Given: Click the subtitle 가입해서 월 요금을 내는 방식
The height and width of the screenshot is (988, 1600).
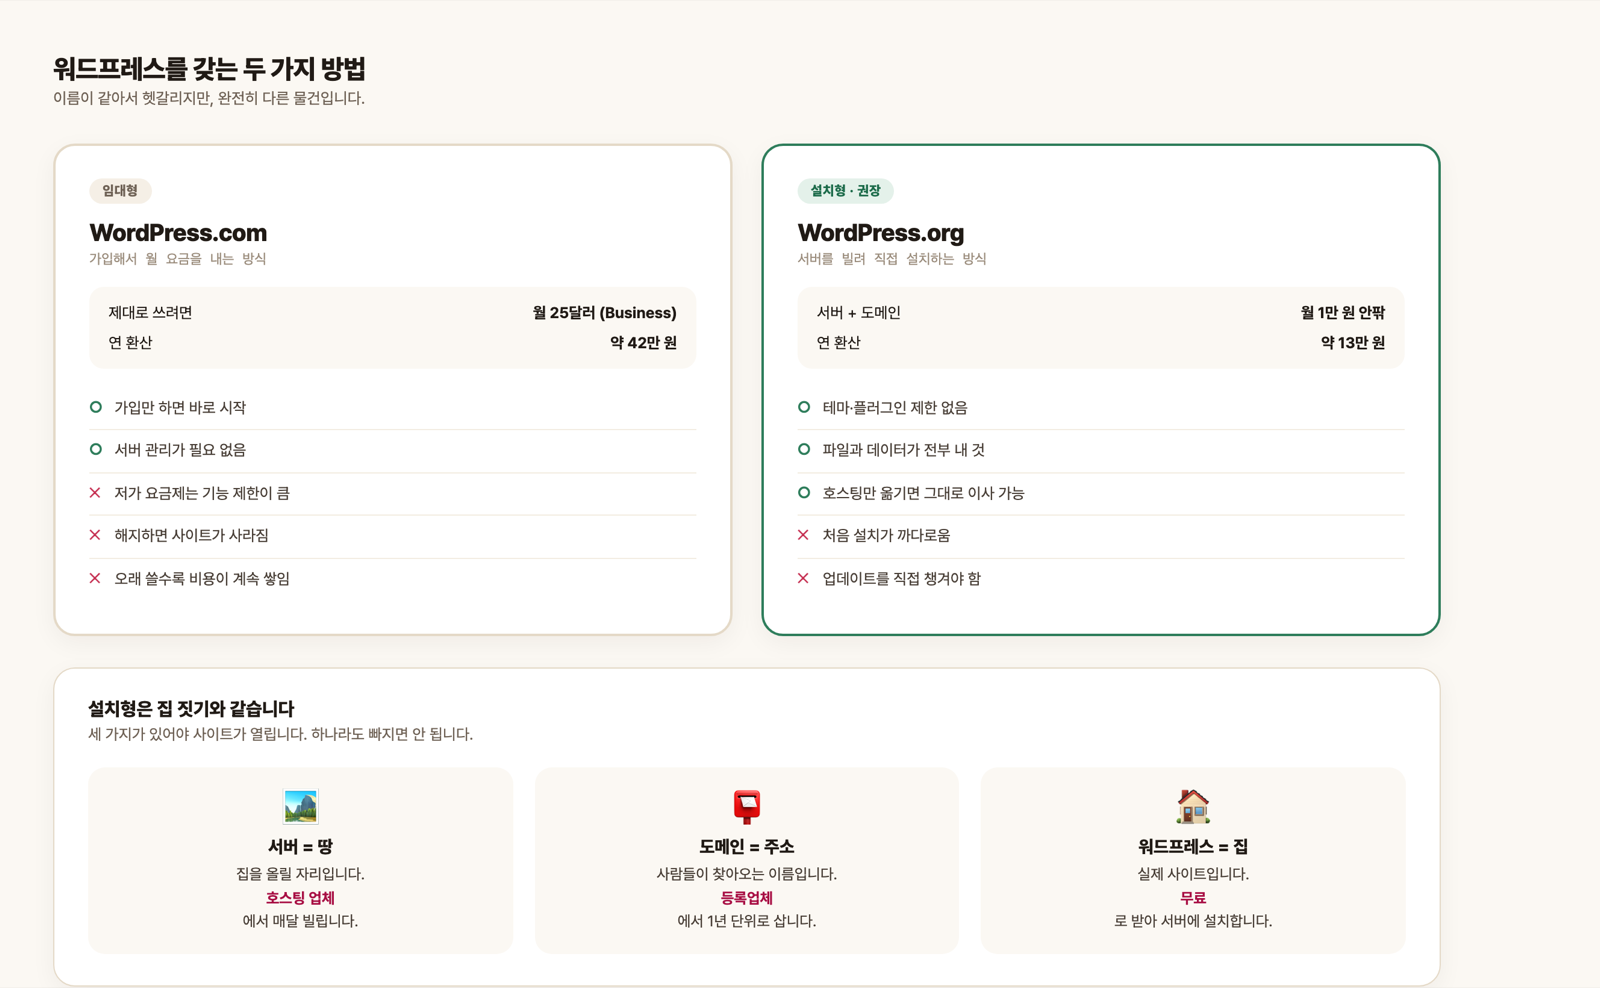Looking at the screenshot, I should tap(178, 259).
